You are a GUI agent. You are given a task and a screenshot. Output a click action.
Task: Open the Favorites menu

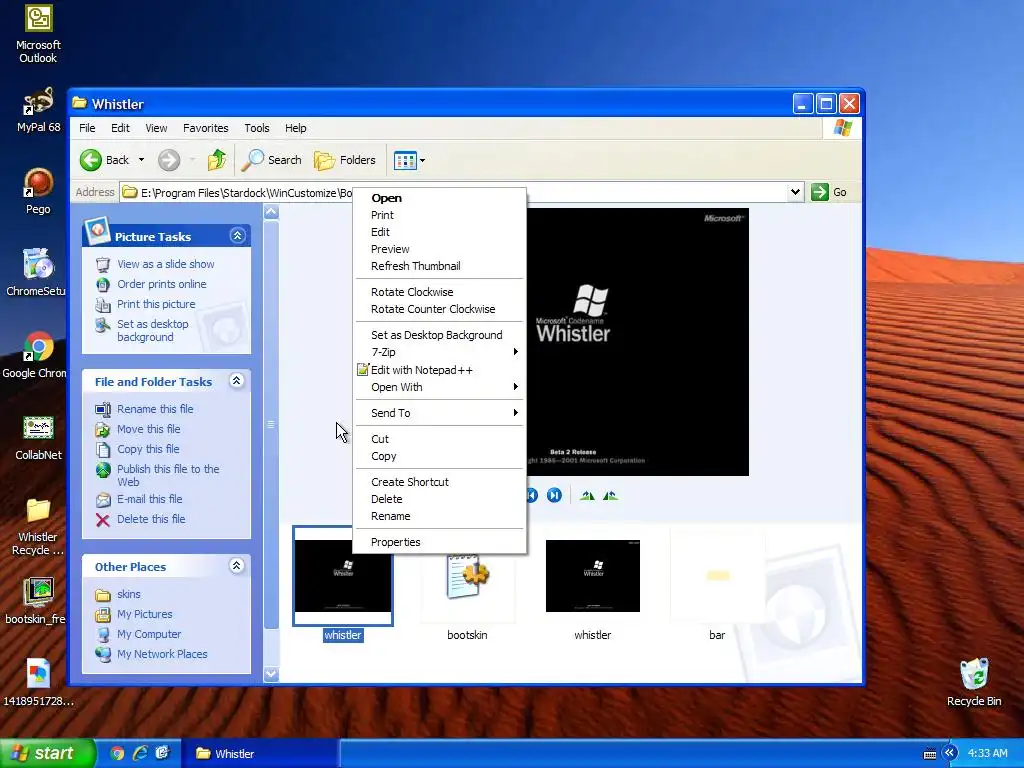click(x=206, y=128)
